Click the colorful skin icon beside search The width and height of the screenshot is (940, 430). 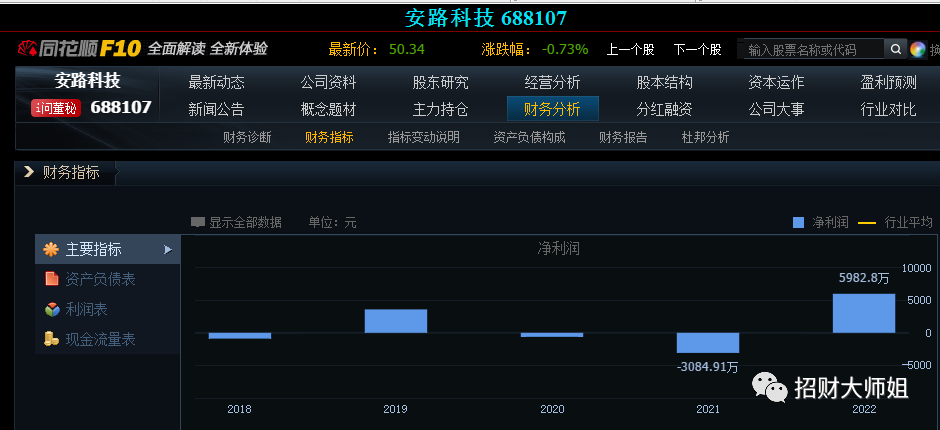coord(918,49)
